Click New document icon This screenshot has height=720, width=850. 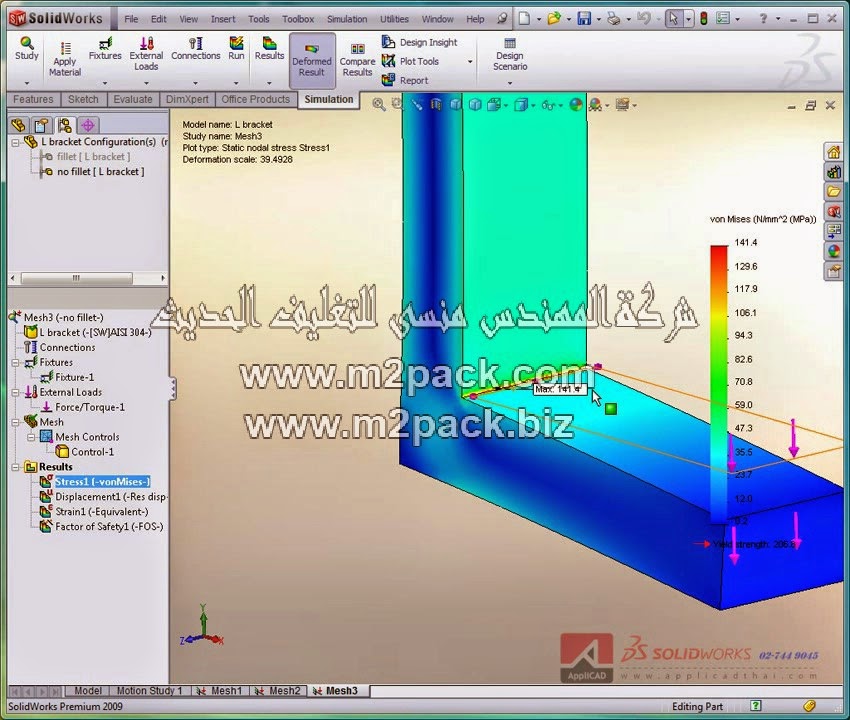coord(524,19)
